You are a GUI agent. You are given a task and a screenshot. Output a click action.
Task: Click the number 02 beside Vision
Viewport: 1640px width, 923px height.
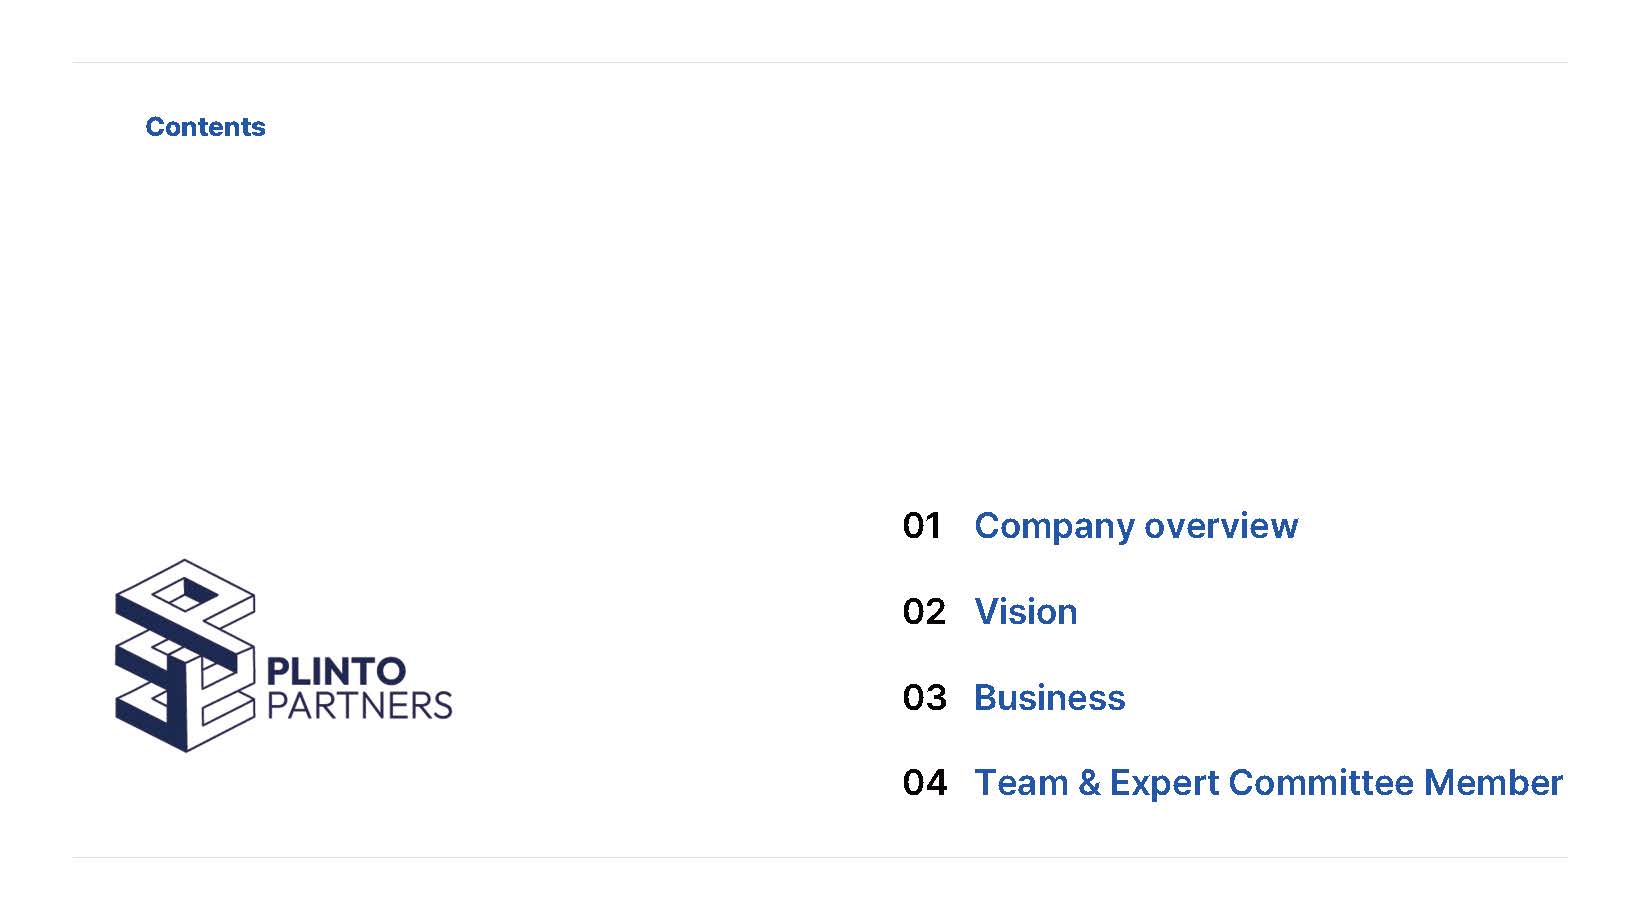(924, 611)
